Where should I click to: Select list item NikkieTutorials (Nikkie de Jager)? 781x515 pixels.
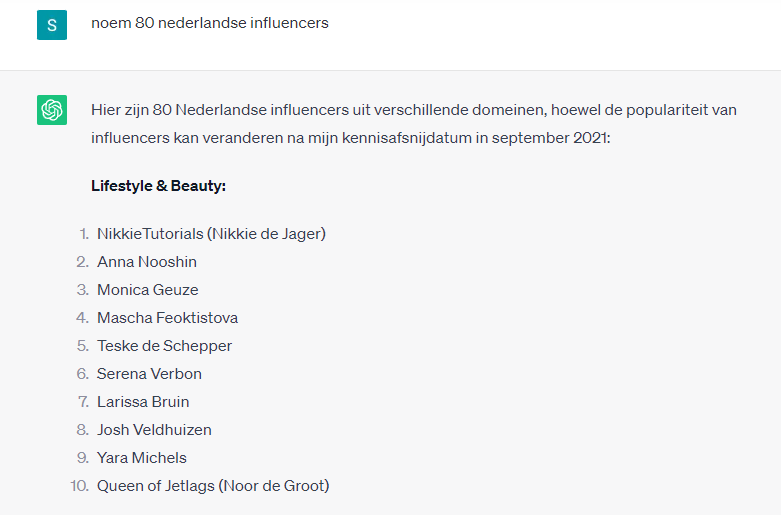click(x=211, y=234)
